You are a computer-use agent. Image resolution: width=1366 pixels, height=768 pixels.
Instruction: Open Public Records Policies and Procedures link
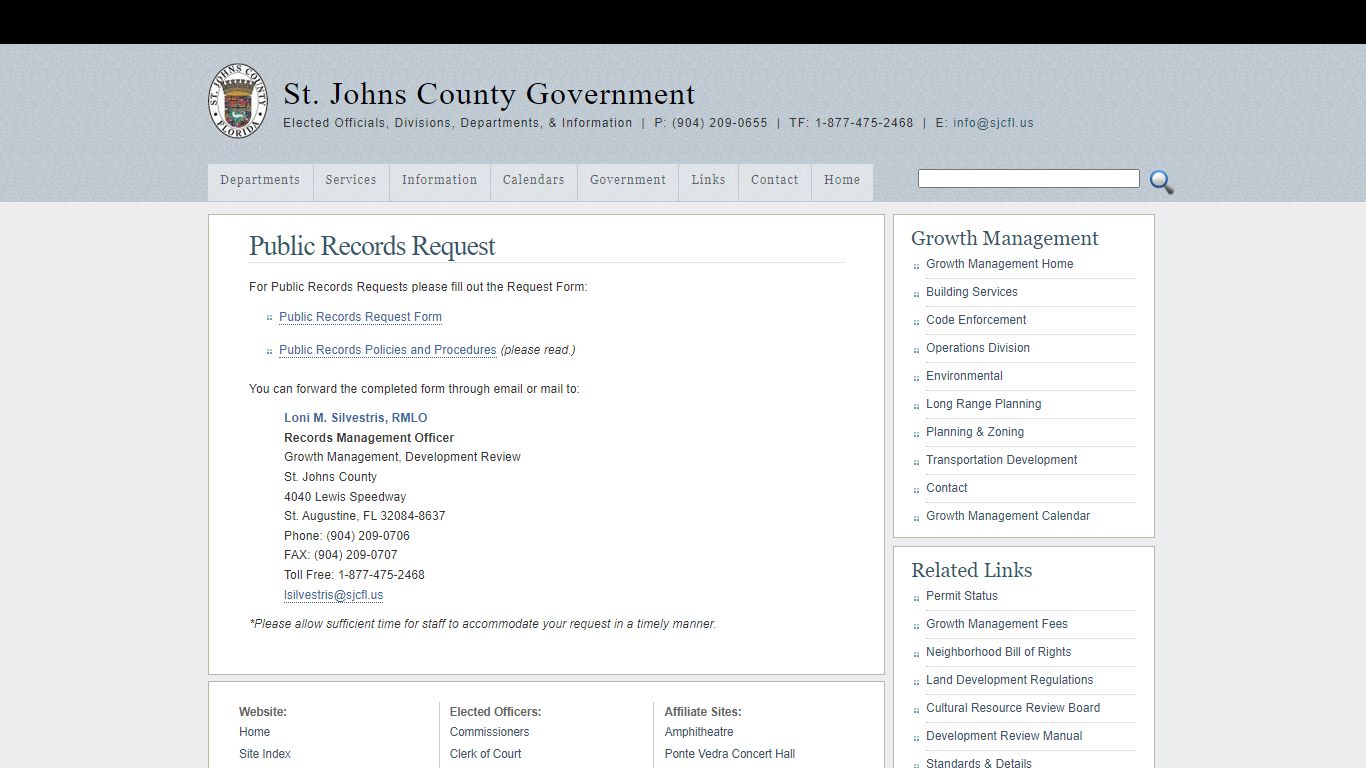tap(388, 350)
